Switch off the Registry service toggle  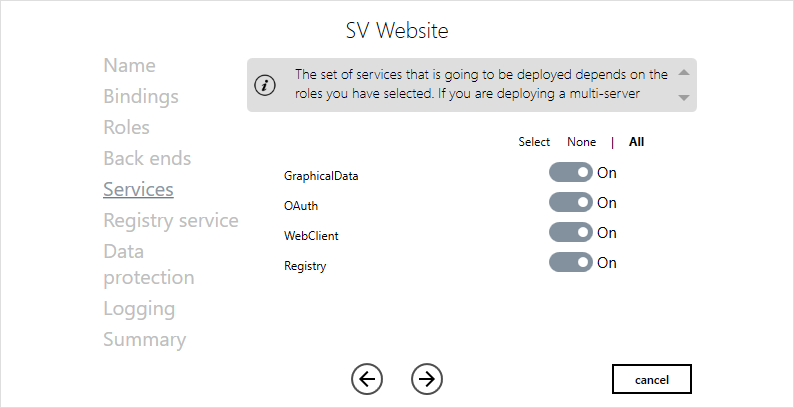tap(570, 263)
